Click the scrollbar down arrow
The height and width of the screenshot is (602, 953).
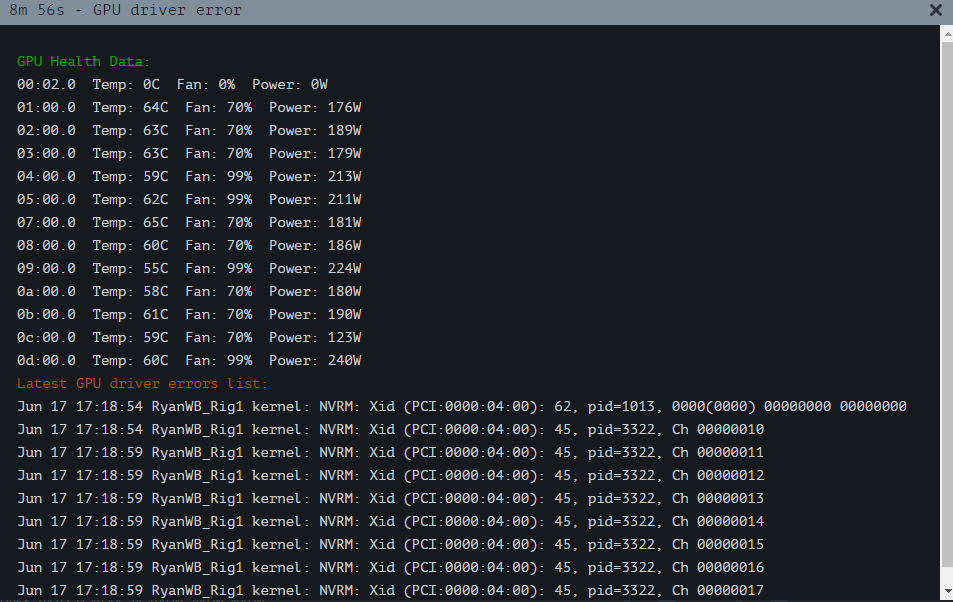[x=947, y=591]
